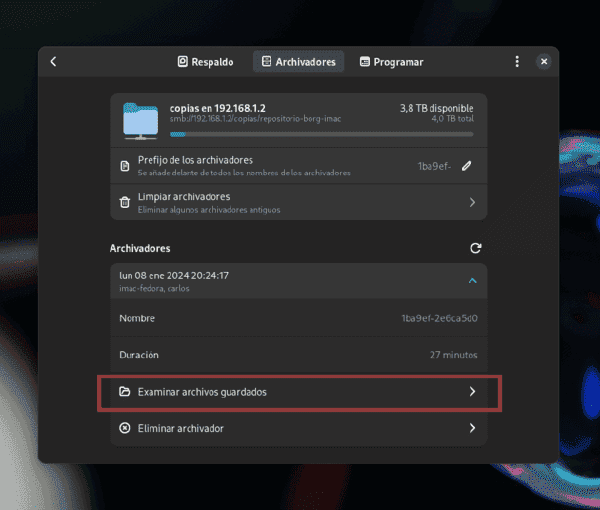
Task: Go back with the header arrow
Action: 54,62
